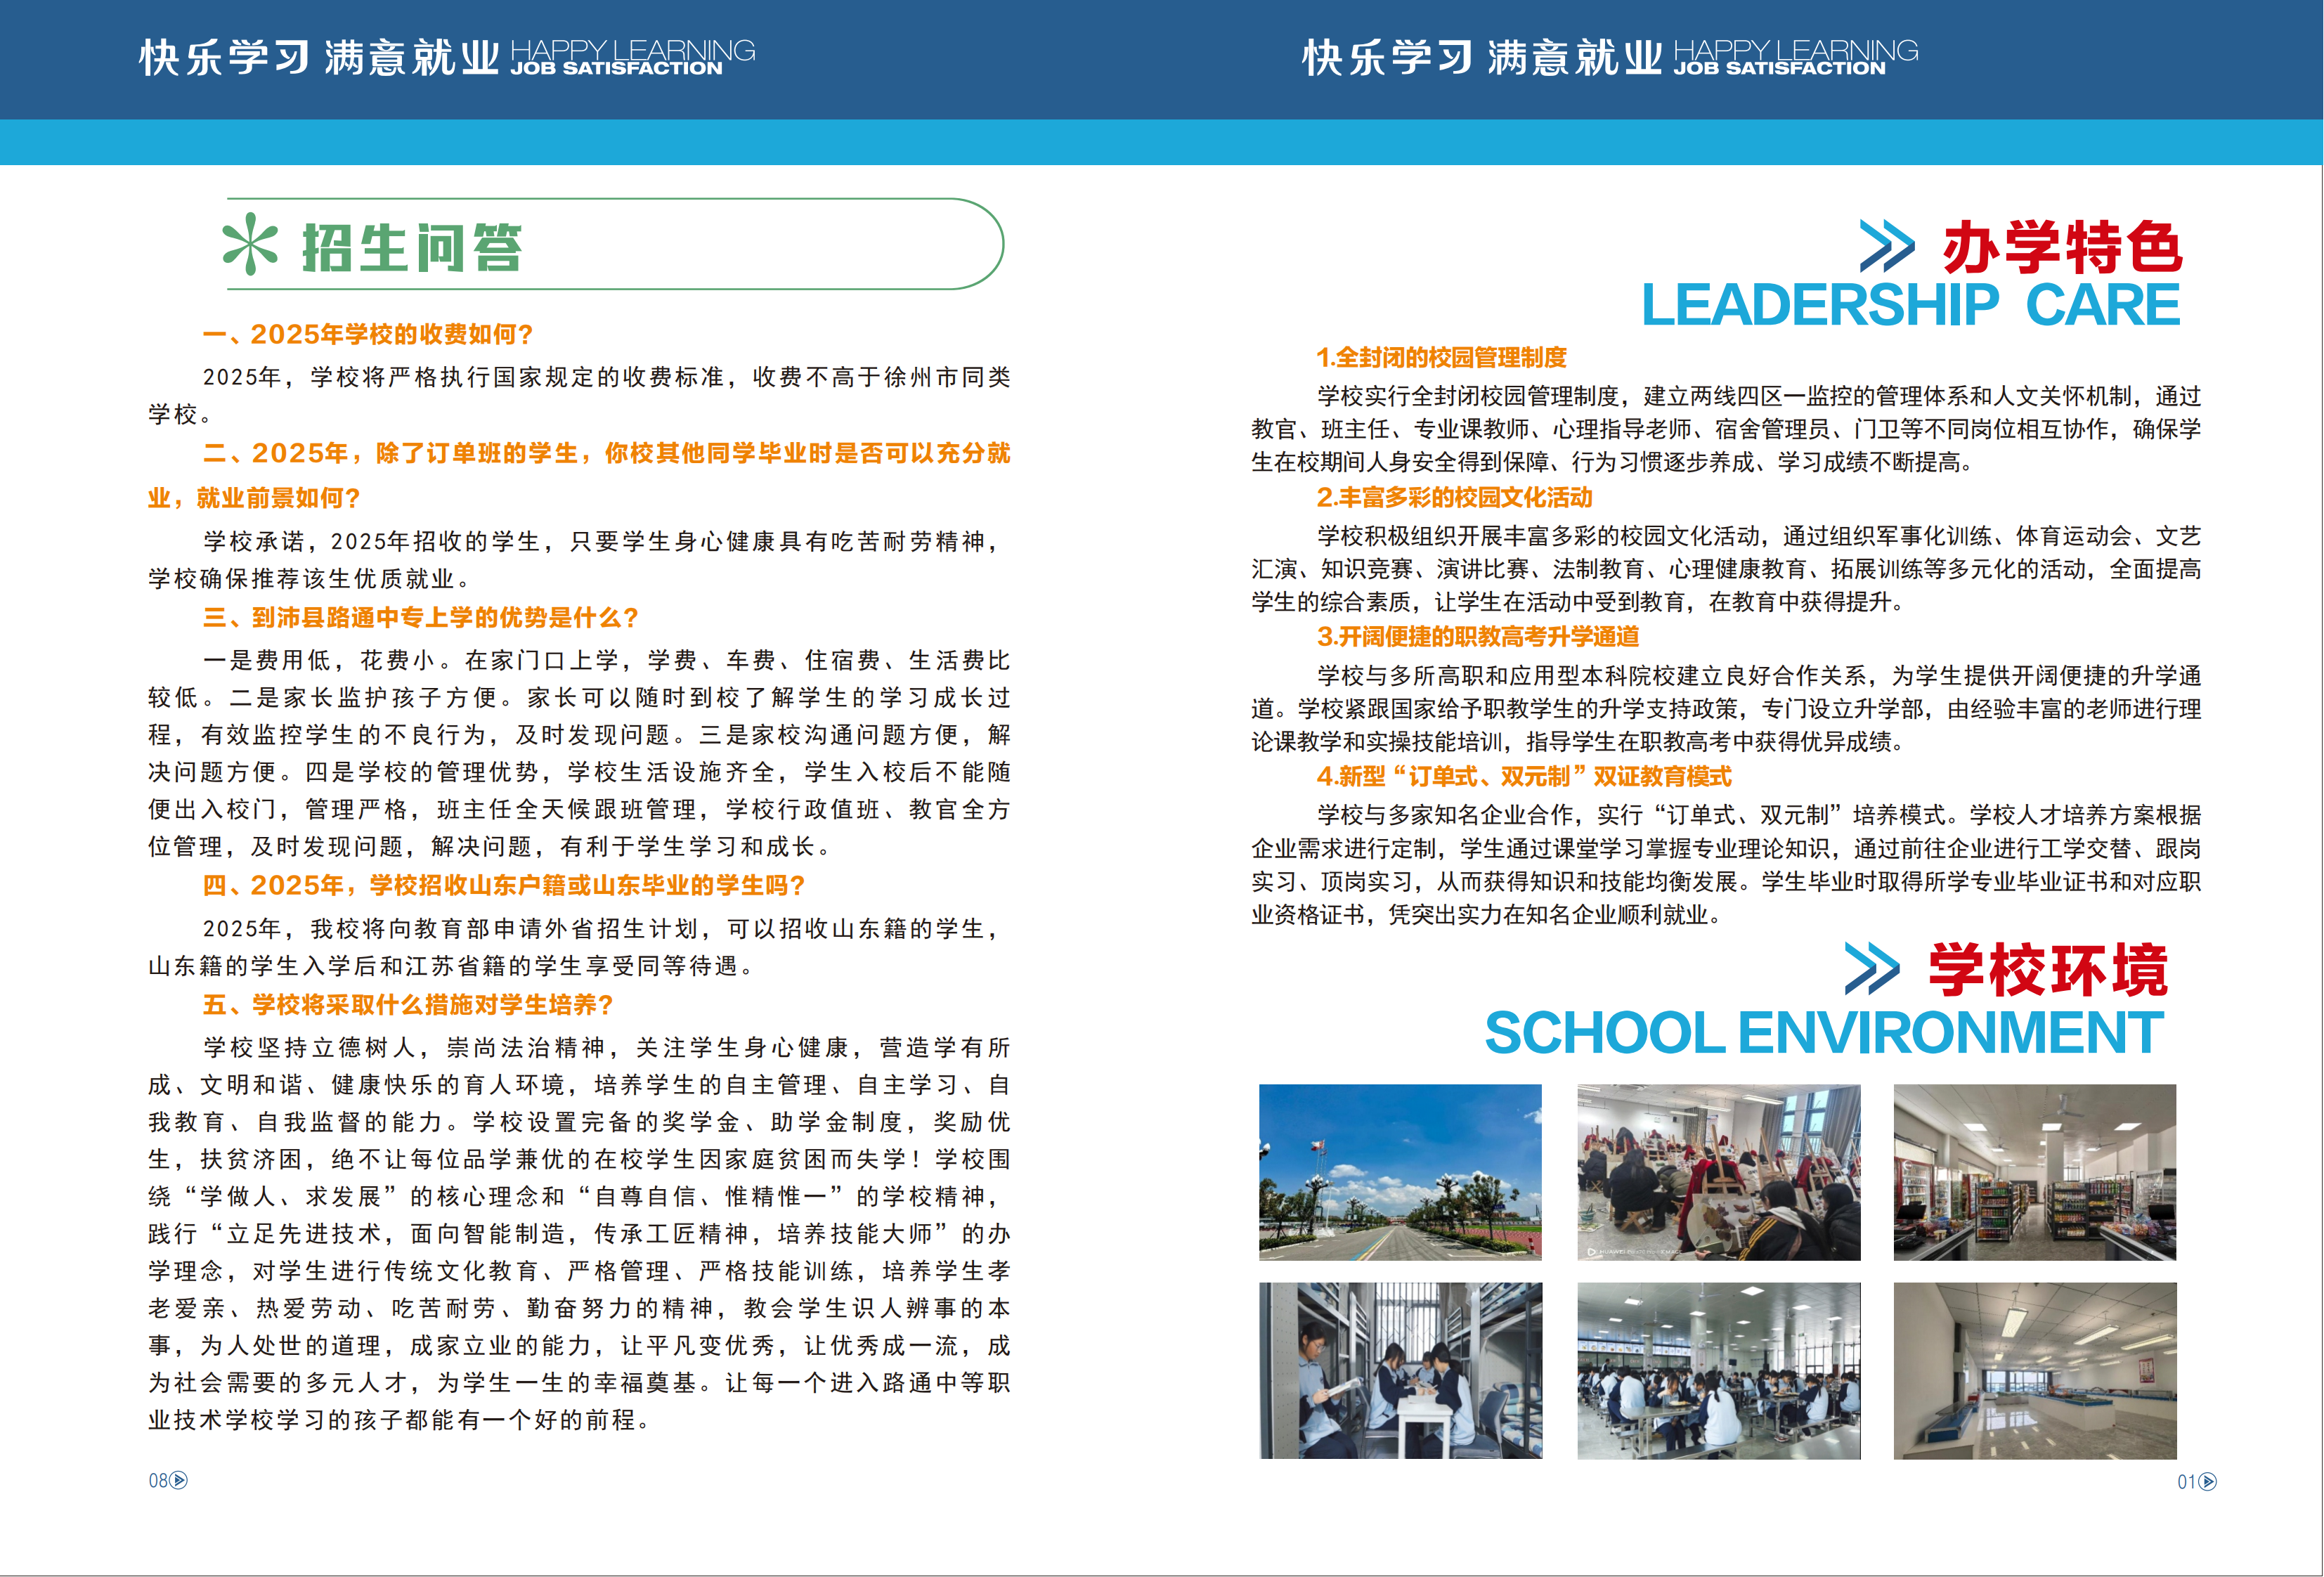Click the double chevron icon beside 办学特色

1887,246
